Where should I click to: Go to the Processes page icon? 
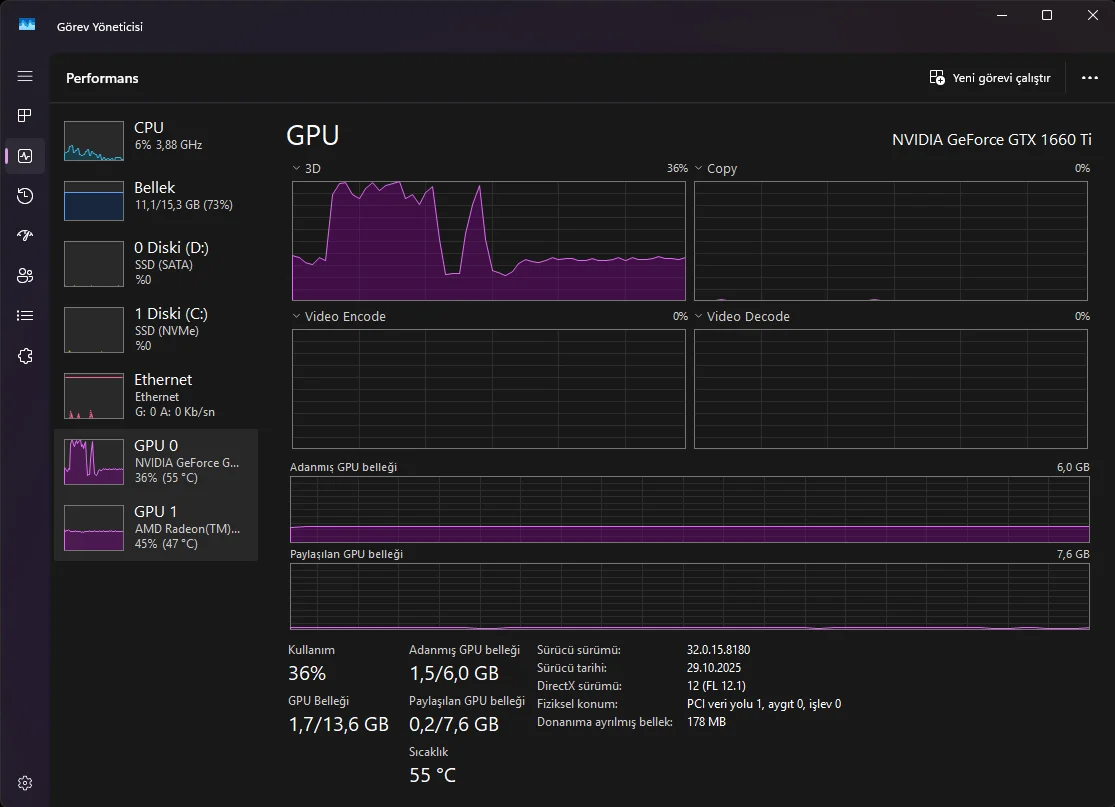(x=25, y=116)
